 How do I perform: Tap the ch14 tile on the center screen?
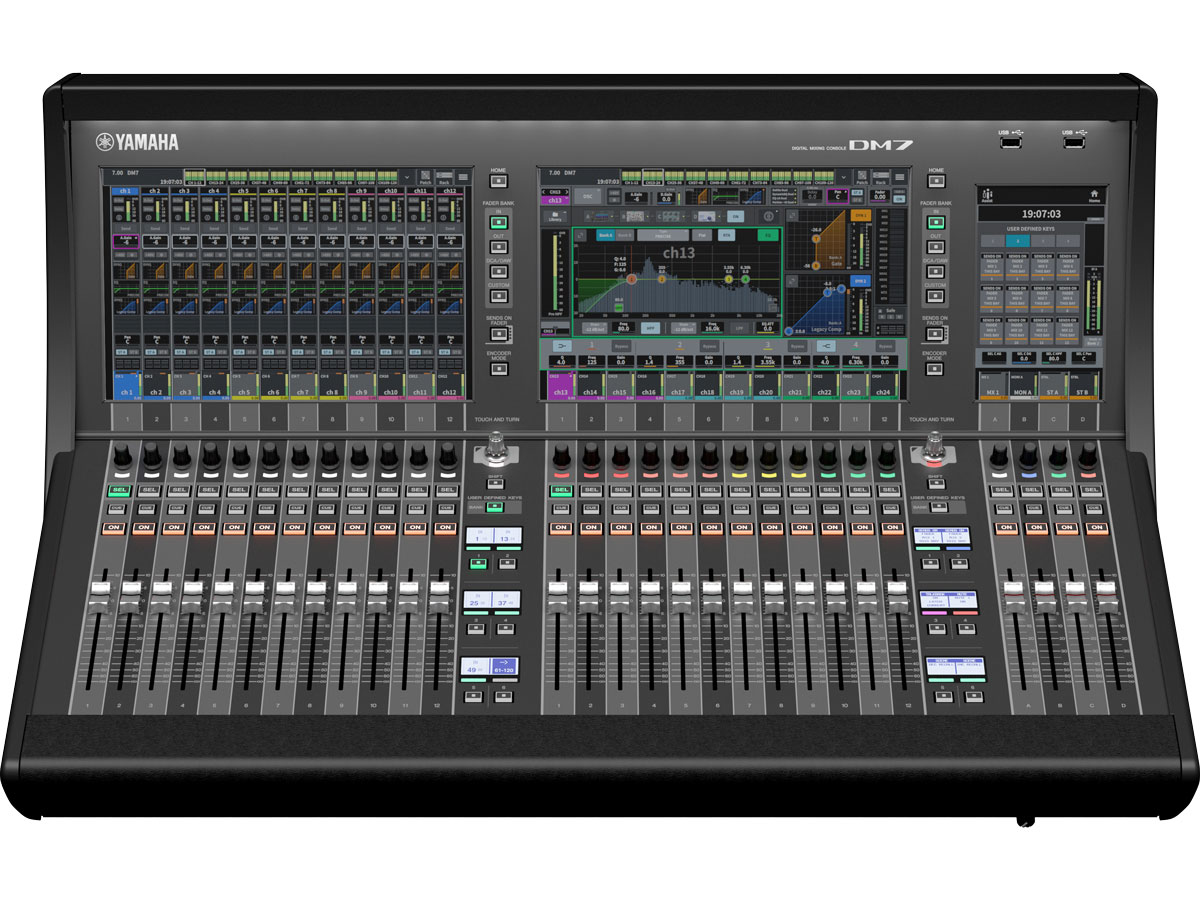(591, 386)
